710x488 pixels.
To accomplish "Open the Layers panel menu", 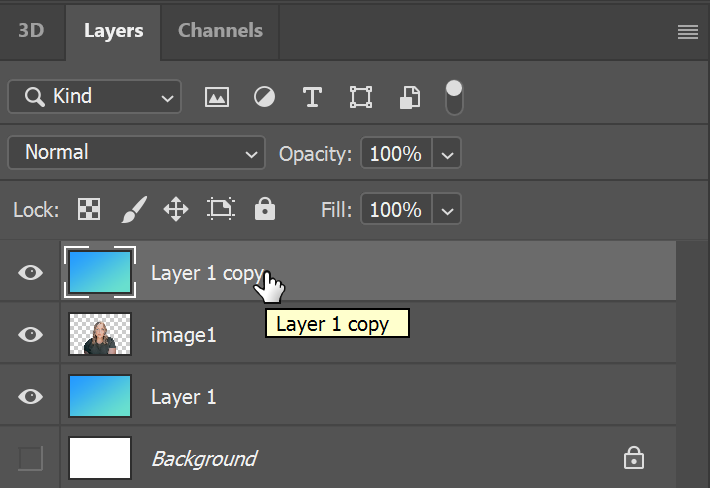I will pyautogui.click(x=687, y=32).
